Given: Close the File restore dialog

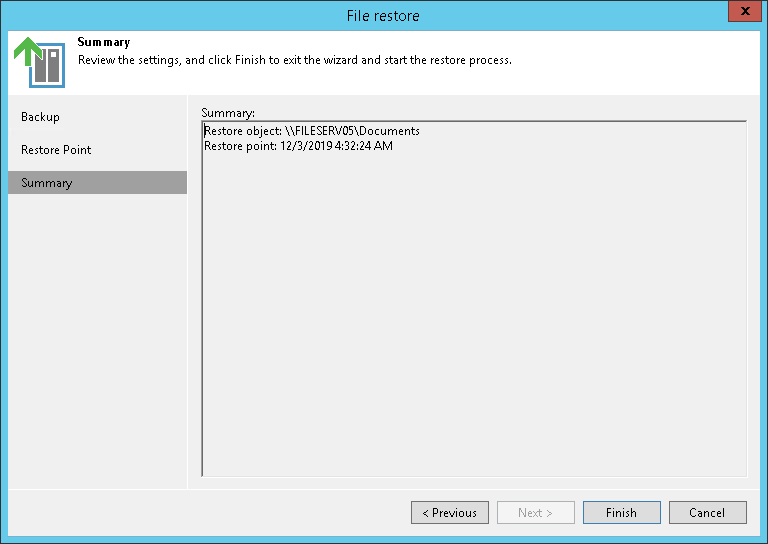Looking at the screenshot, I should 744,11.
